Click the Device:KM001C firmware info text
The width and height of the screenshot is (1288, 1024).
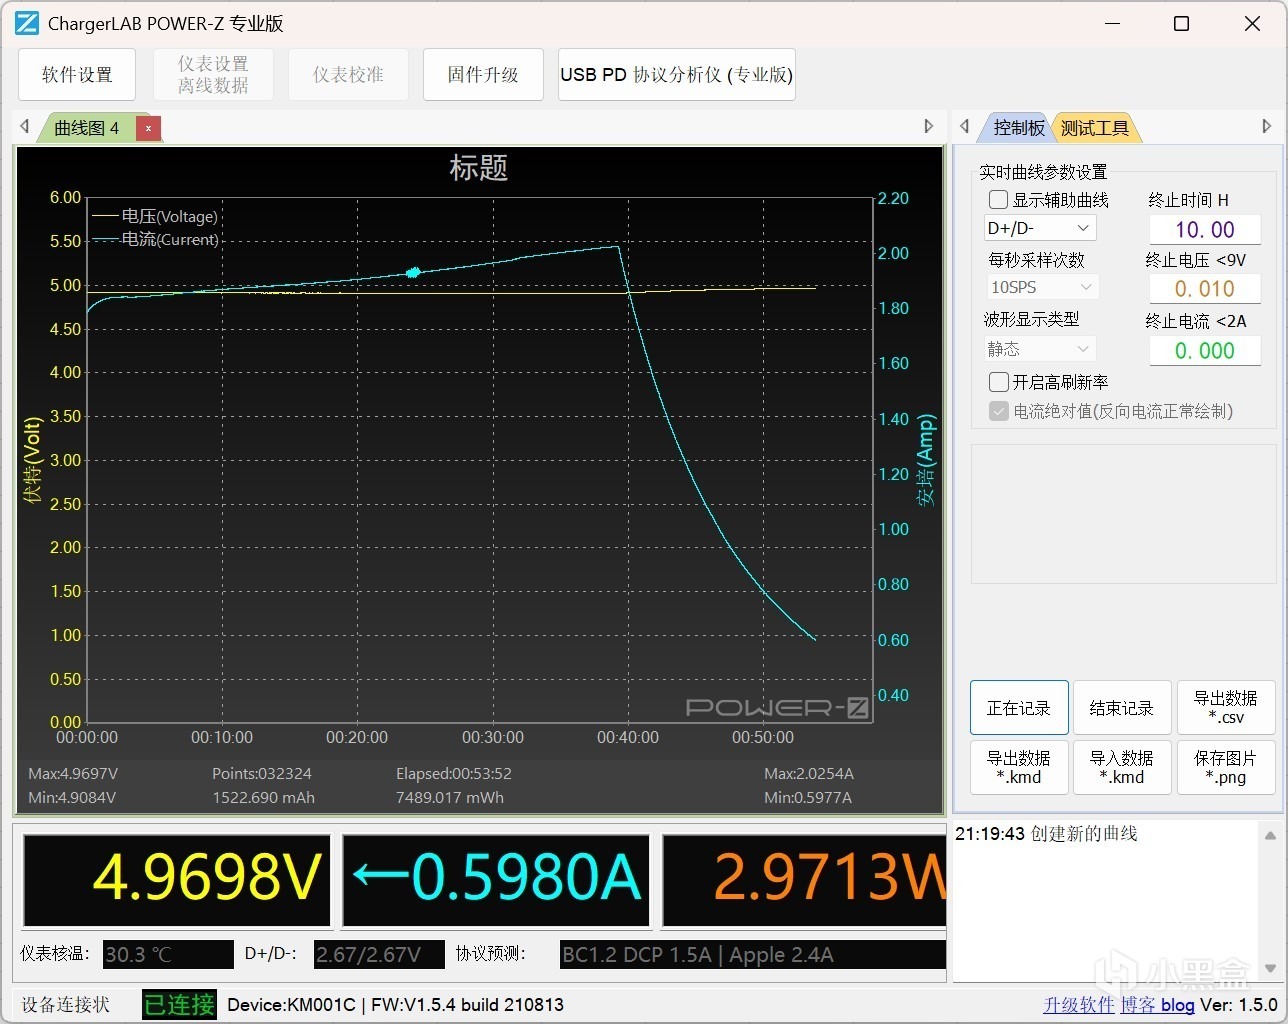[x=396, y=1004]
